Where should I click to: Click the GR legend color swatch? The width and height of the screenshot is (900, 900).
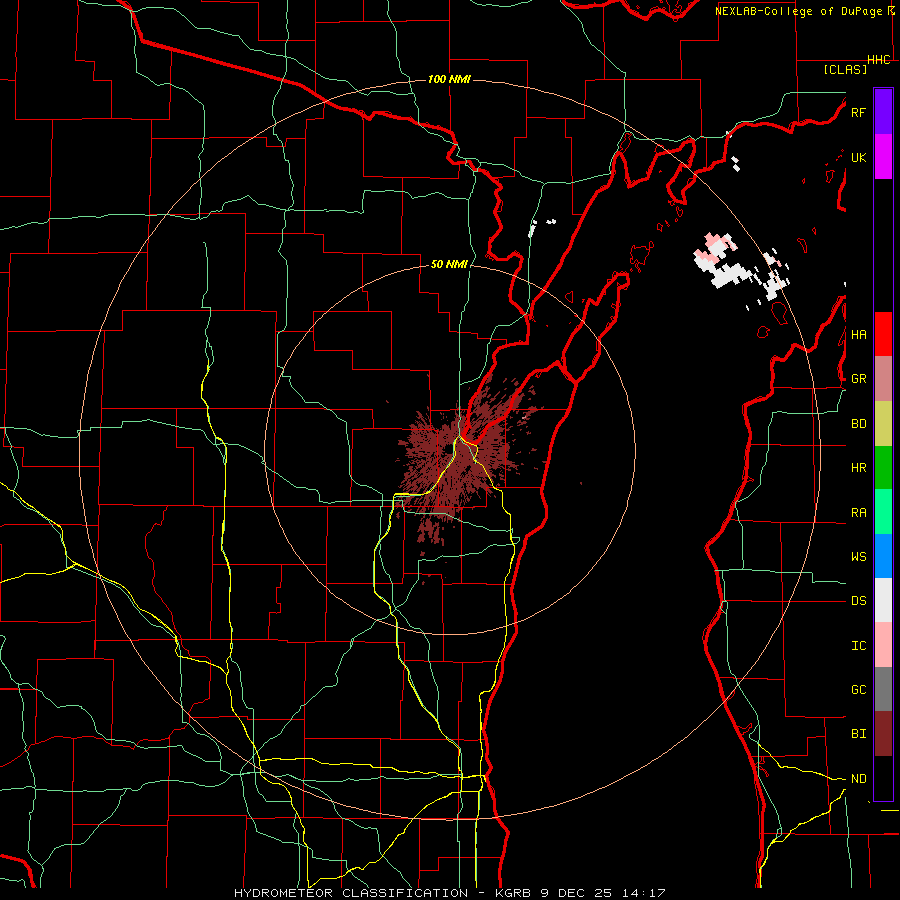[883, 379]
